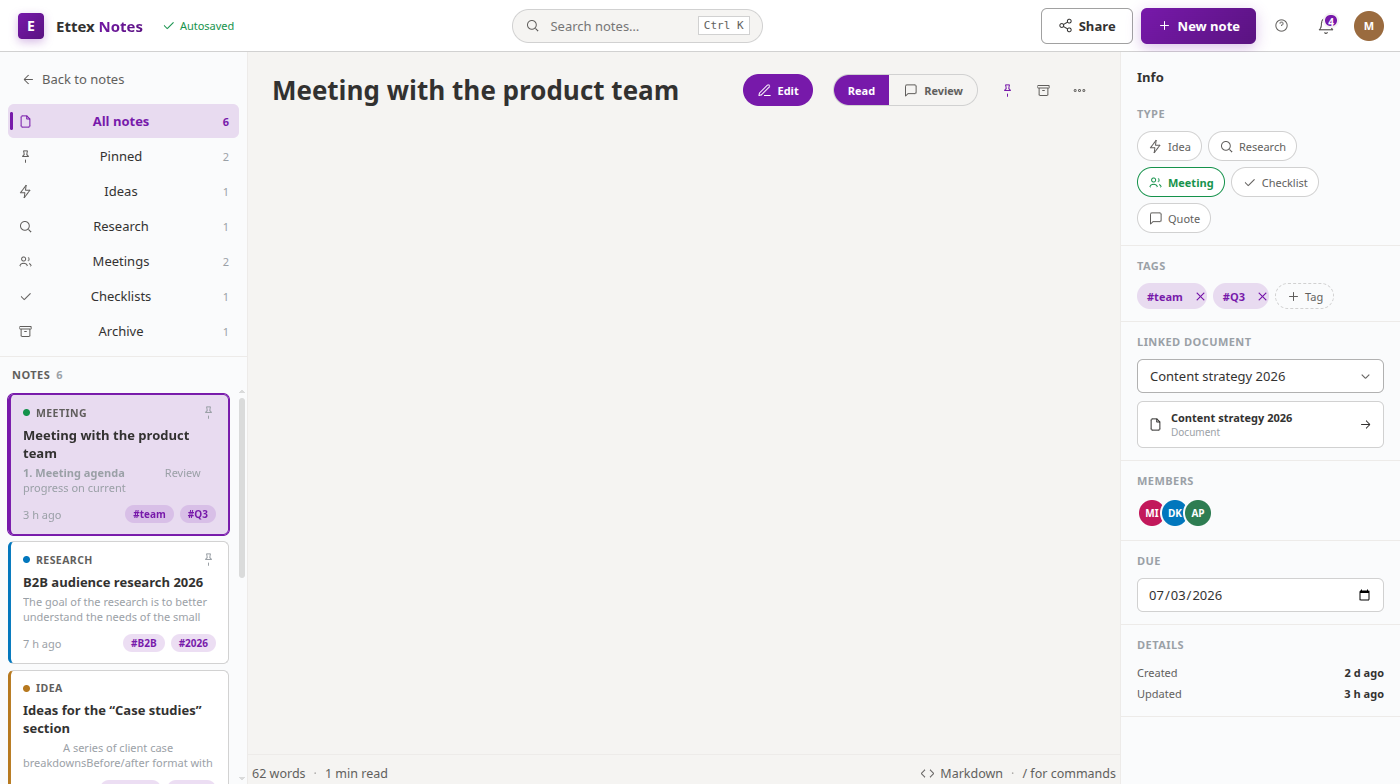1400x784 pixels.
Task: Open the due date calendar picker
Action: [x=1365, y=595]
